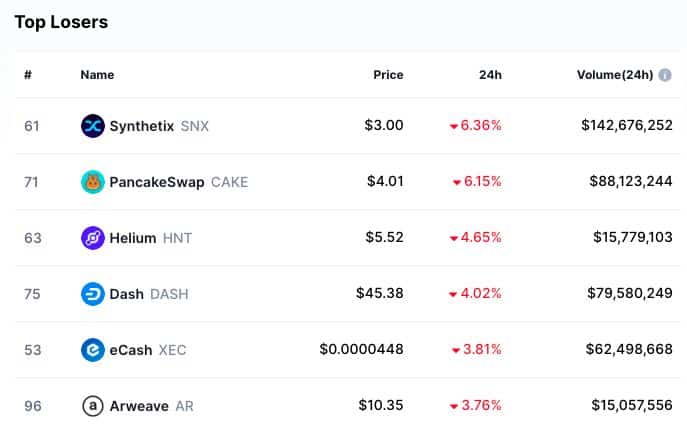Viewport: 687px width, 429px height.
Task: Open the Helium name link
Action: [133, 238]
